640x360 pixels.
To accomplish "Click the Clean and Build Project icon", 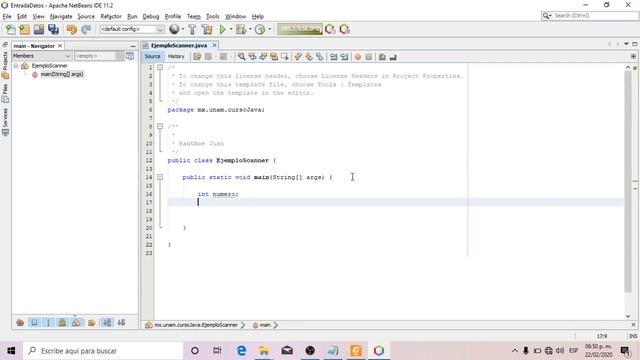I will [207, 29].
